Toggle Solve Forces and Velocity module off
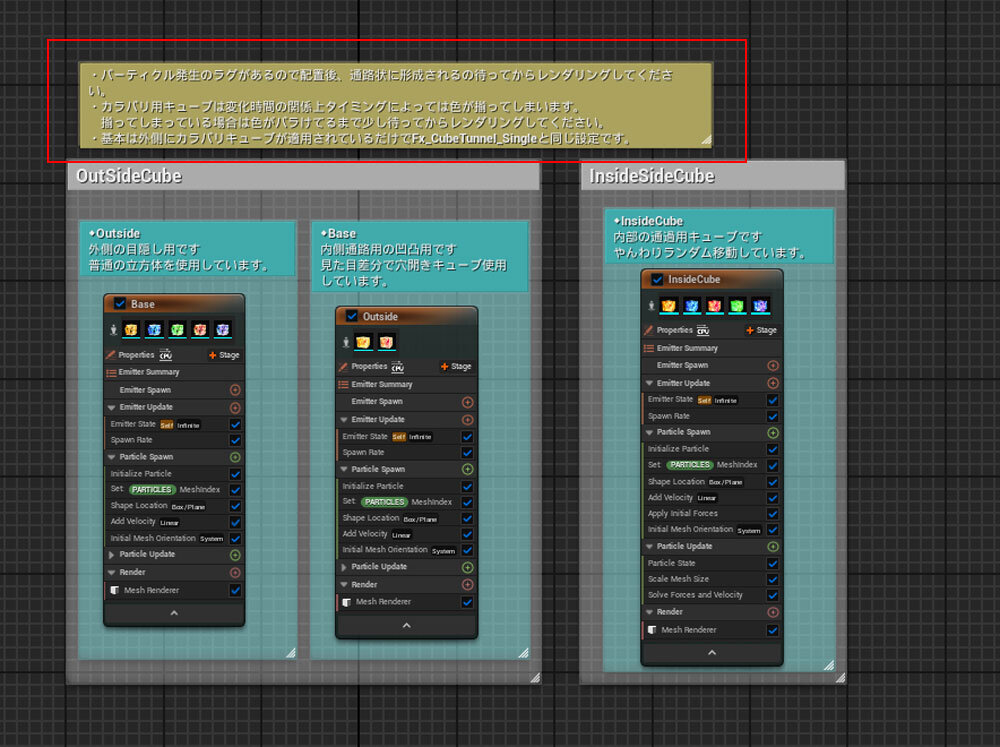This screenshot has height=747, width=1000. 773,595
